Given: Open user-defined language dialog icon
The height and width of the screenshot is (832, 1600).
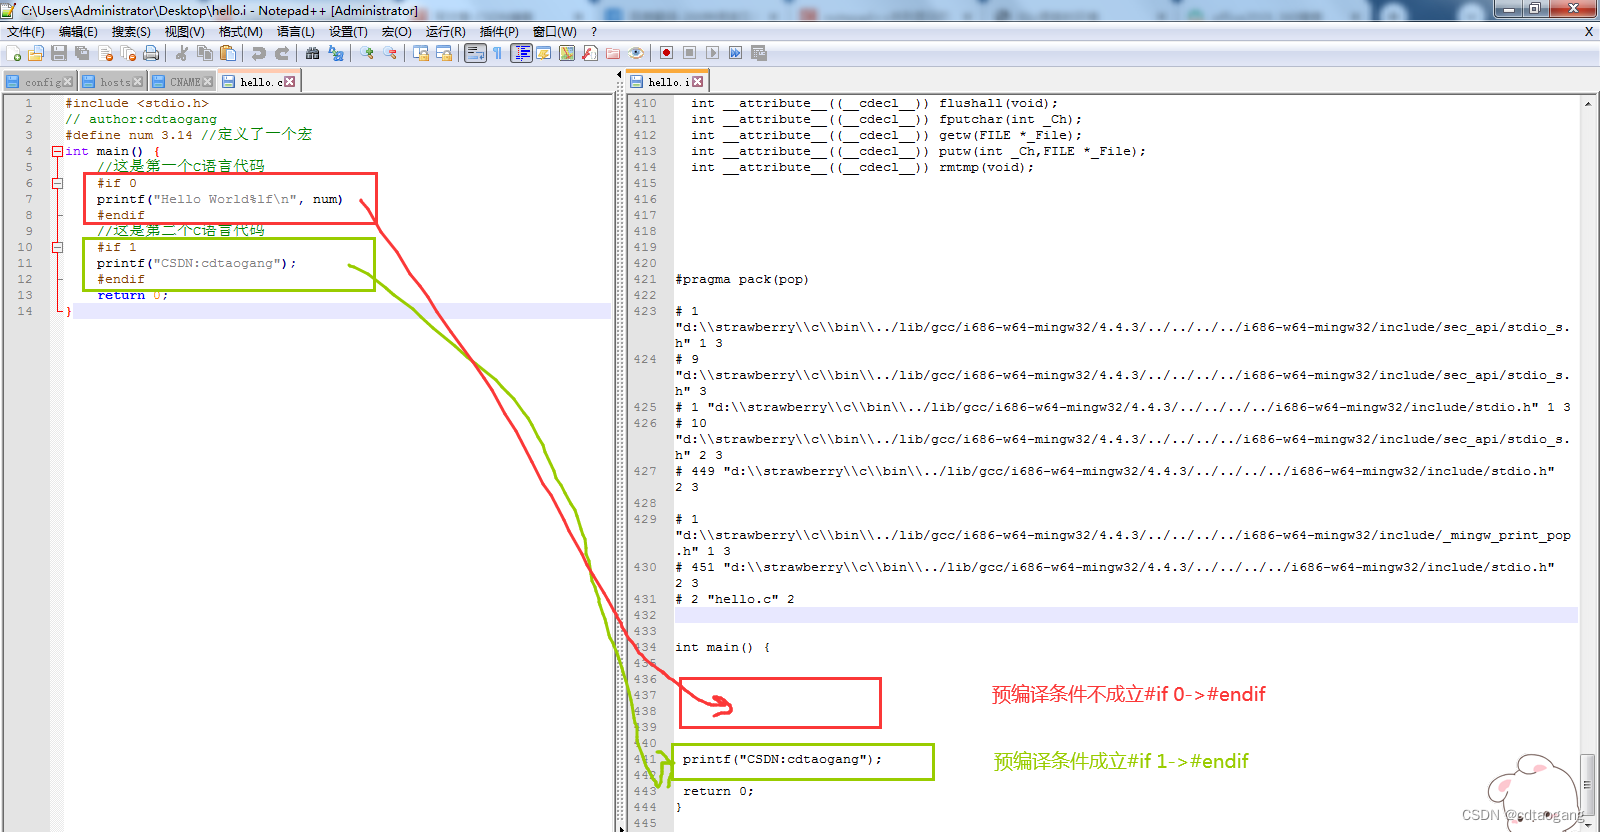Looking at the screenshot, I should [543, 53].
